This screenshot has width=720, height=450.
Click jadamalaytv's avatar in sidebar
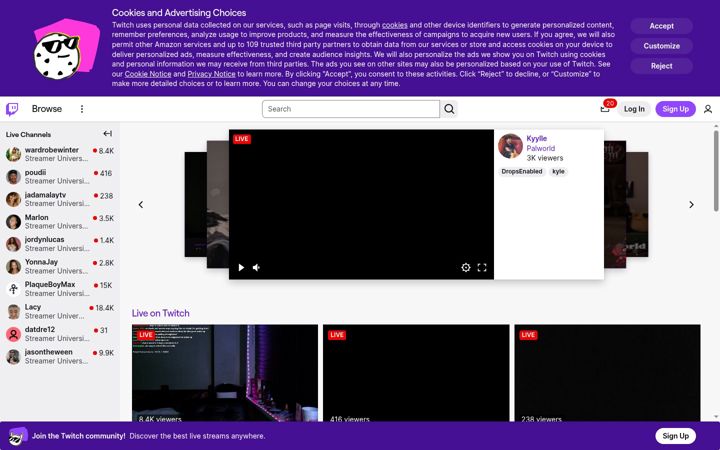(x=13, y=199)
